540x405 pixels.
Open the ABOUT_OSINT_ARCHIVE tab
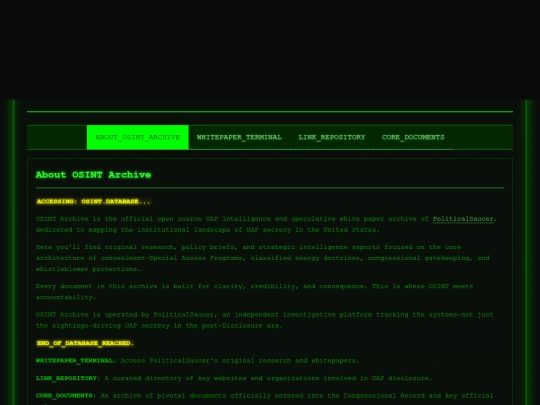click(137, 137)
